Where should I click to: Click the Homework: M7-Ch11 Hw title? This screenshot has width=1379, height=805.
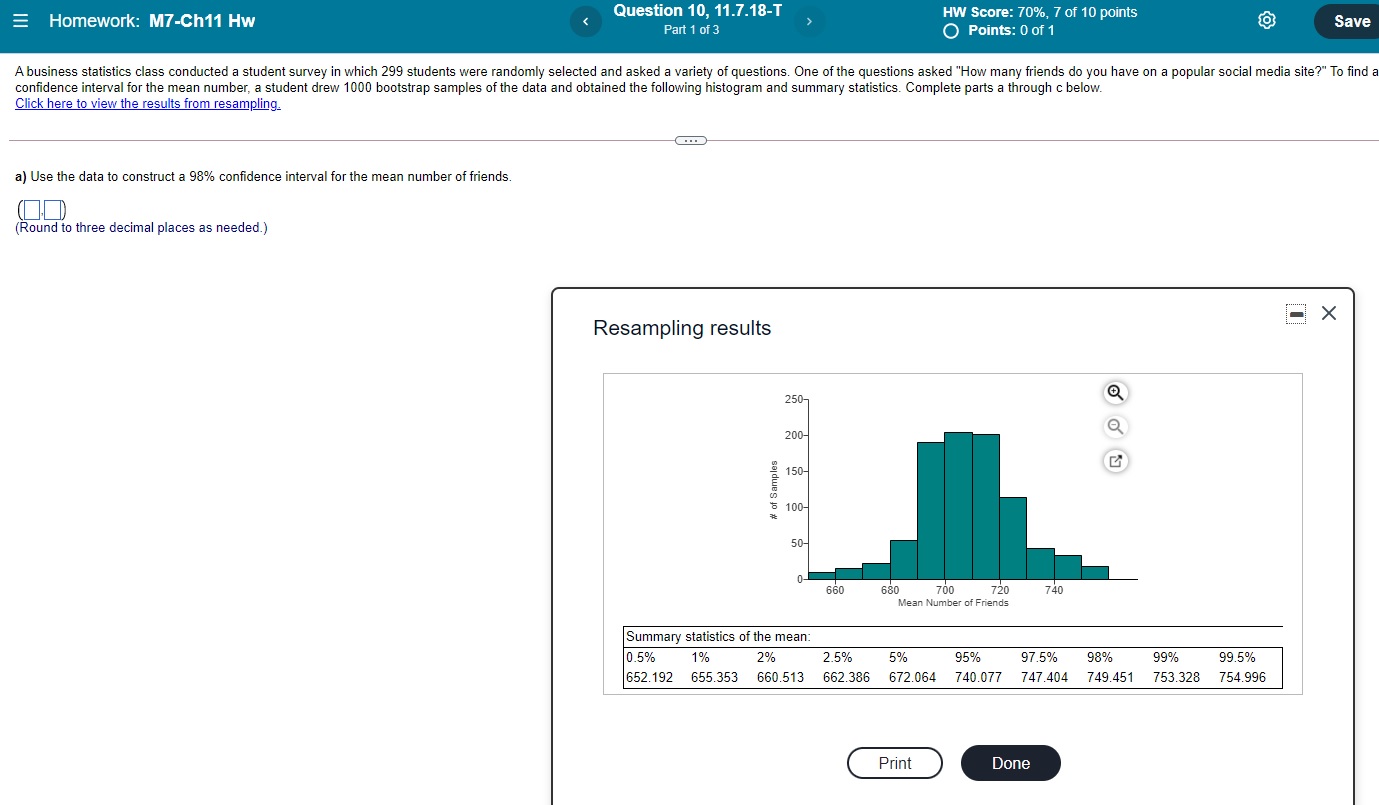(152, 21)
